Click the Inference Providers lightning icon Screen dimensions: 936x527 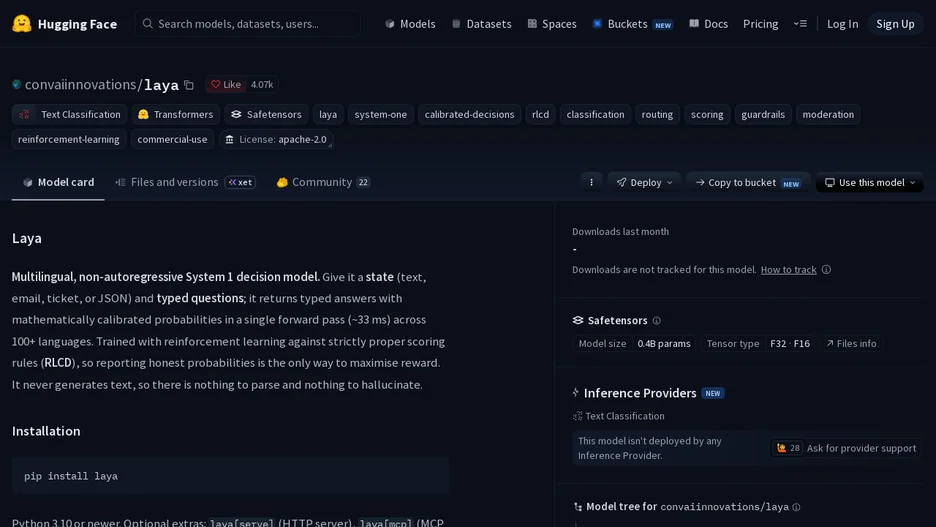tap(575, 393)
